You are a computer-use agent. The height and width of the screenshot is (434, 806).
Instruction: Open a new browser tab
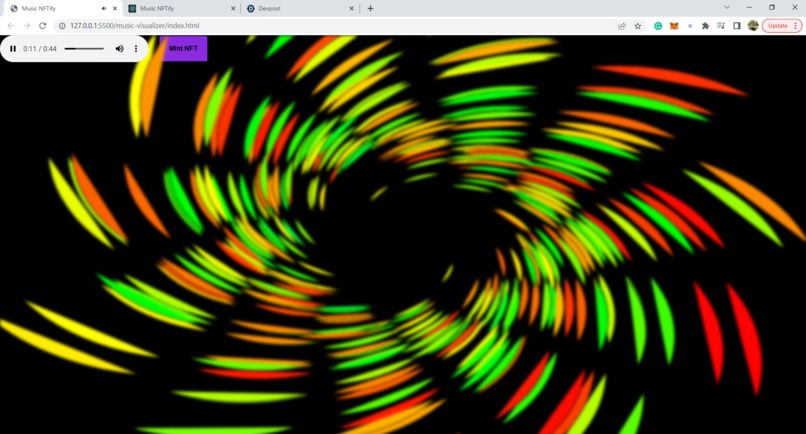[x=370, y=8]
